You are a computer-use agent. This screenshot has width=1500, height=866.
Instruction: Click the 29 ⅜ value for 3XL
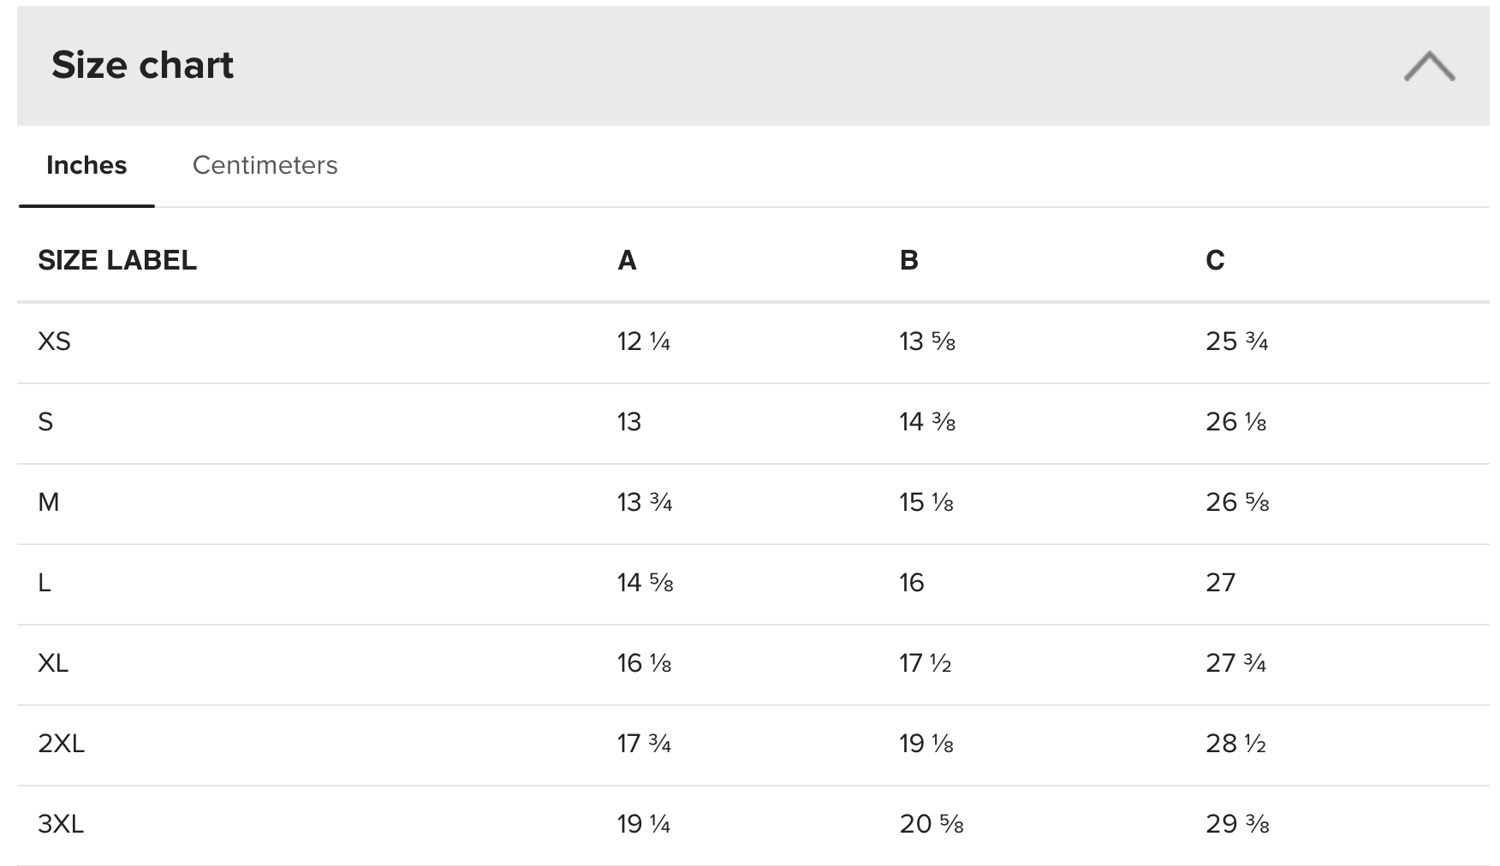1237,824
